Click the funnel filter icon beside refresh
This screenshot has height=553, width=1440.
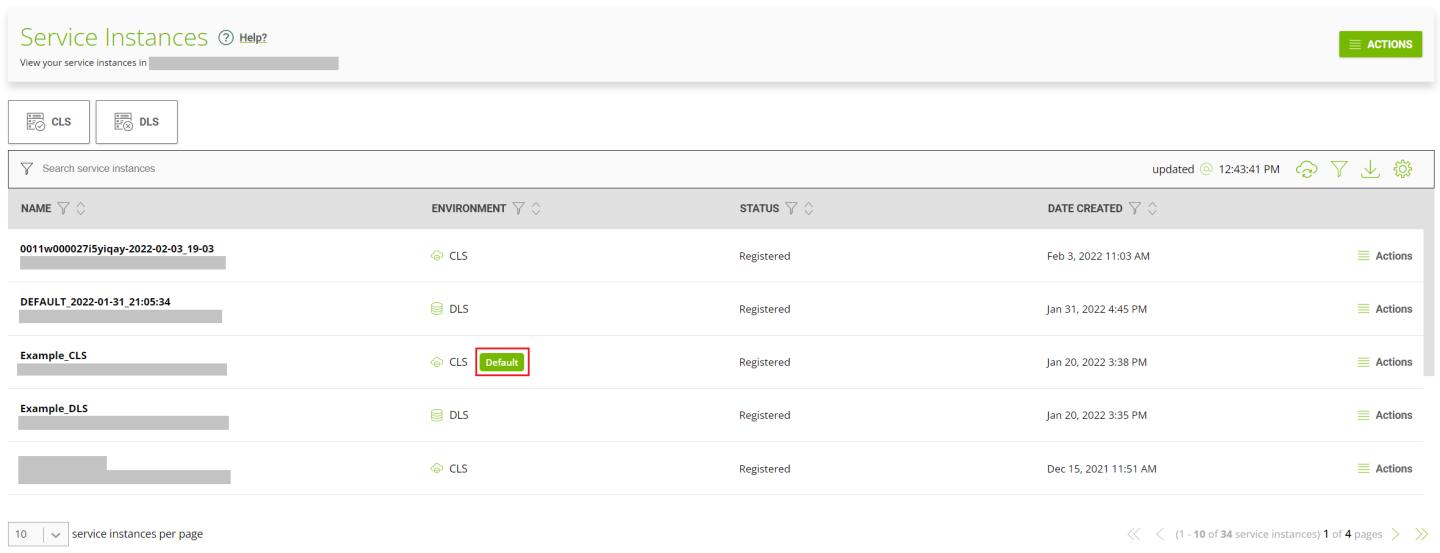click(x=1339, y=169)
